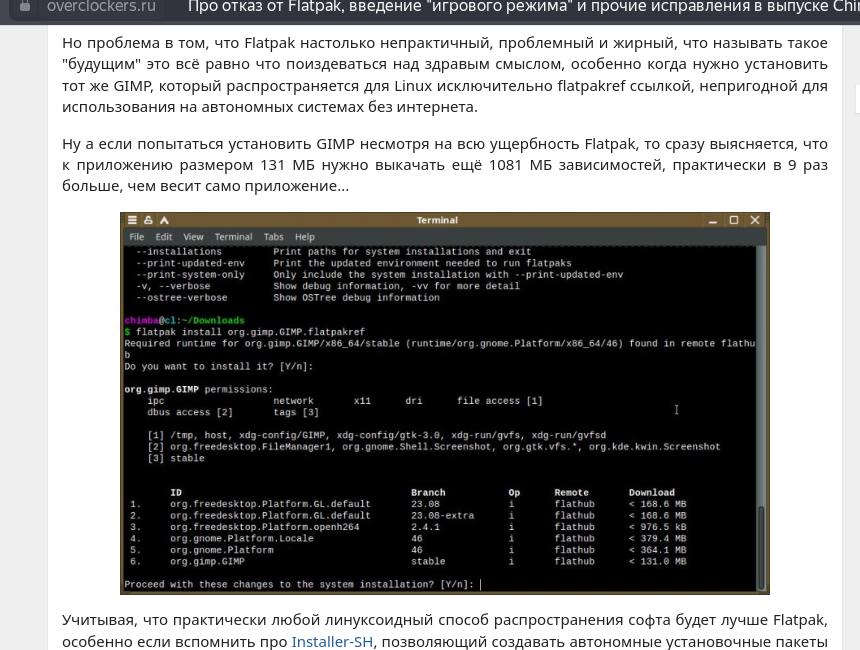This screenshot has width=860, height=650.
Task: Open the File menu in Terminal
Action: tap(137, 237)
